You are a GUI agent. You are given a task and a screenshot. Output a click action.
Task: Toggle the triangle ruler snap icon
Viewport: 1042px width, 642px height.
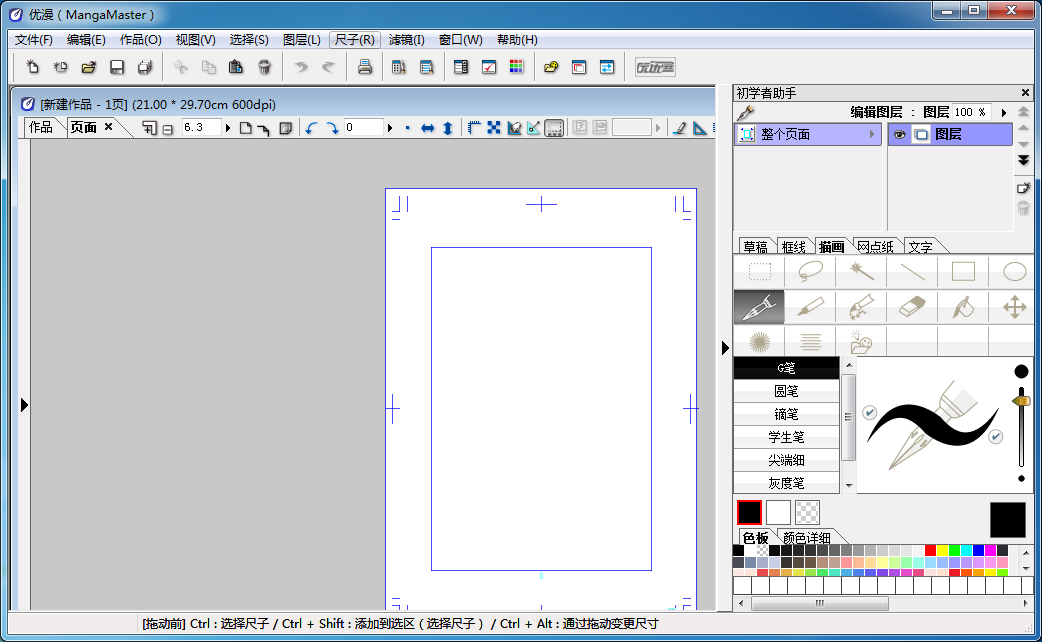[x=699, y=128]
